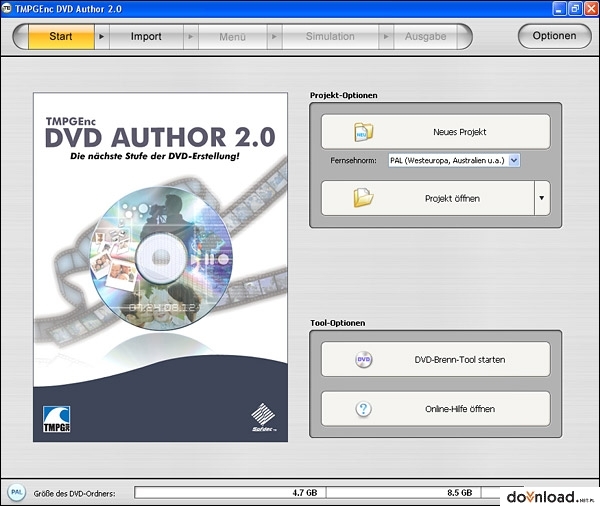The image size is (600, 506).
Task: Click the TMPG logo on the cover image
Action: 57,419
